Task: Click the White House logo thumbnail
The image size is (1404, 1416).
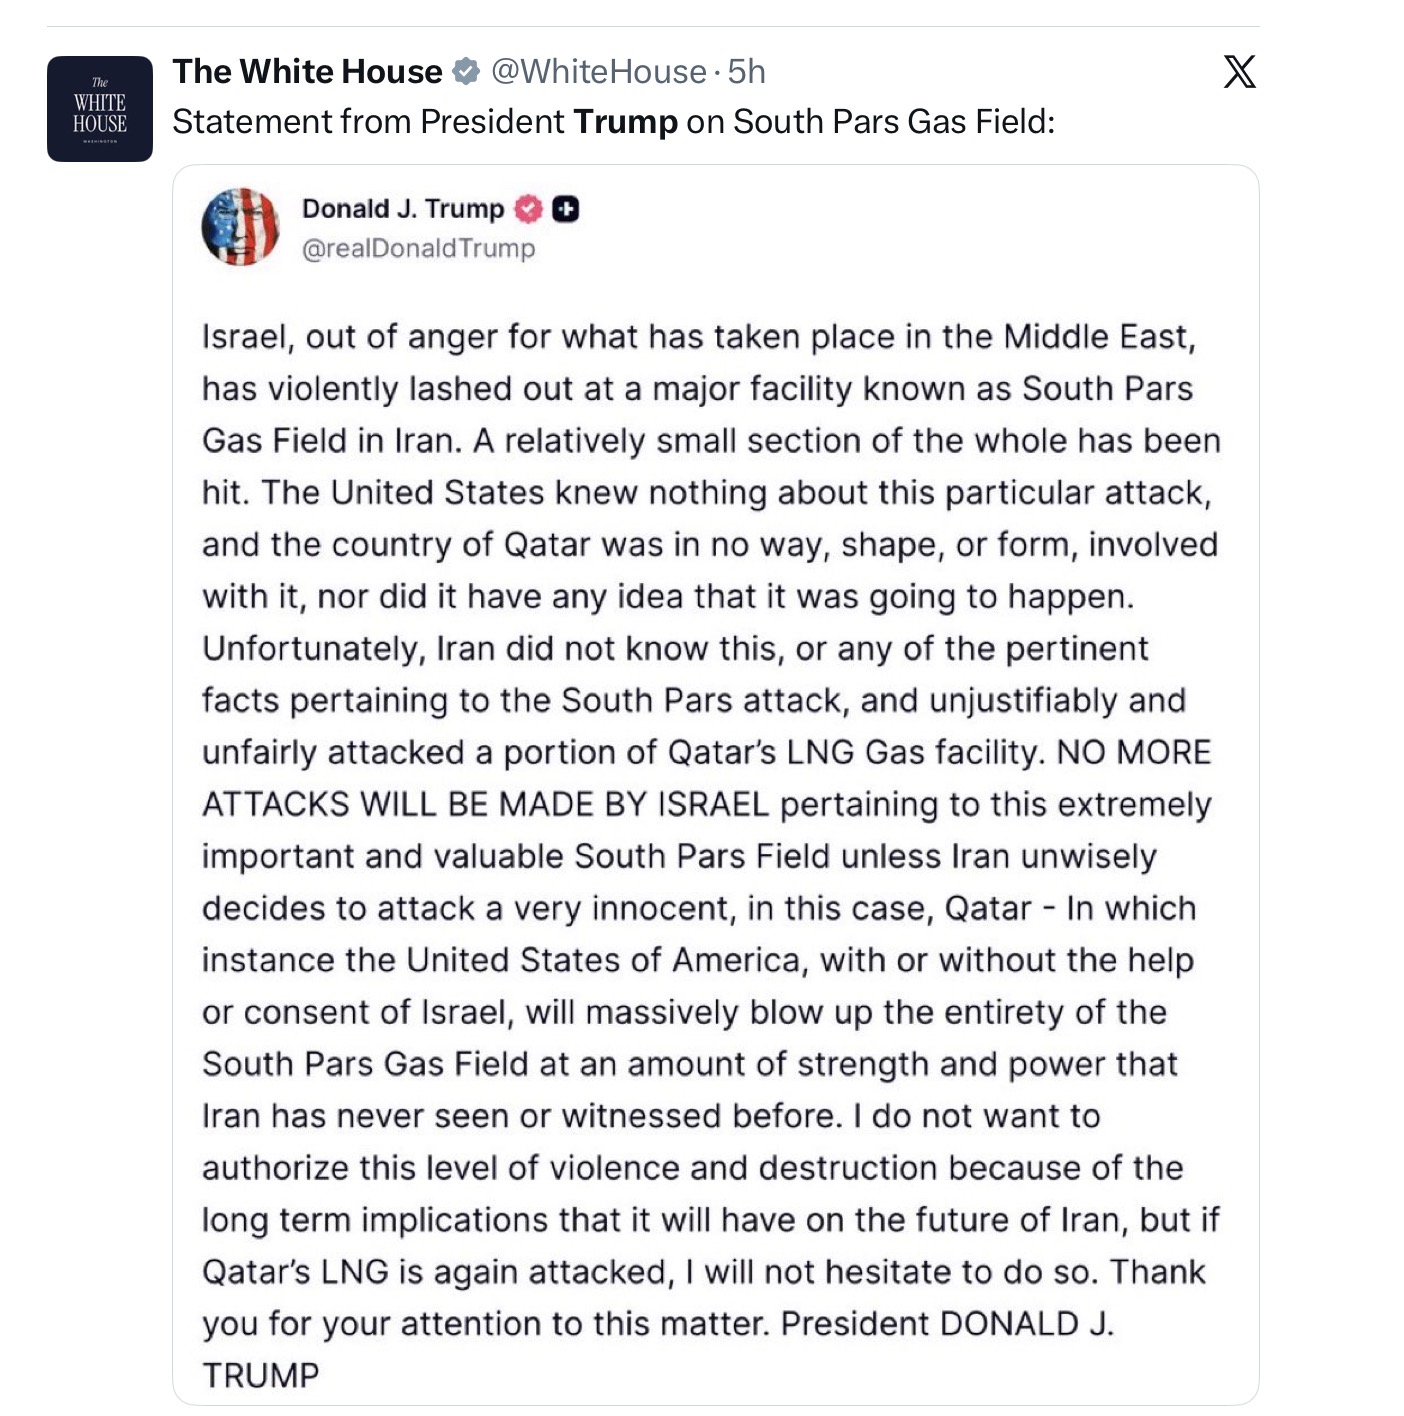Action: (99, 105)
